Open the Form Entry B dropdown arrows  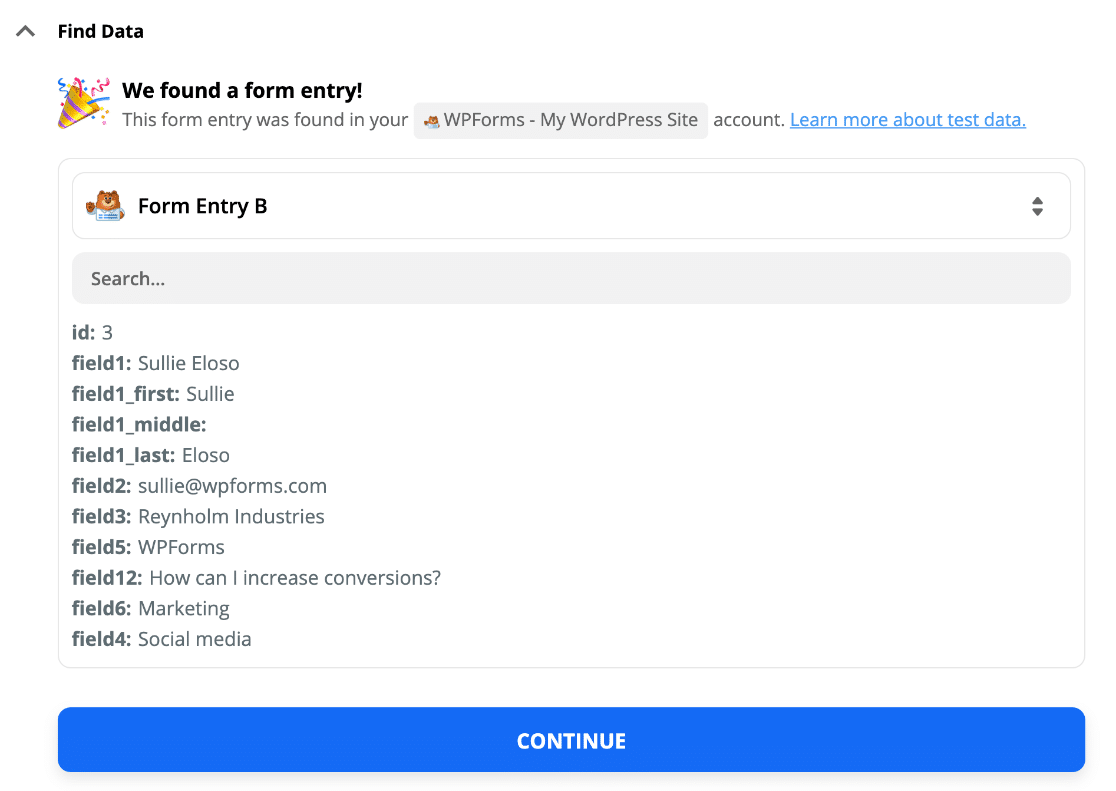point(1037,206)
